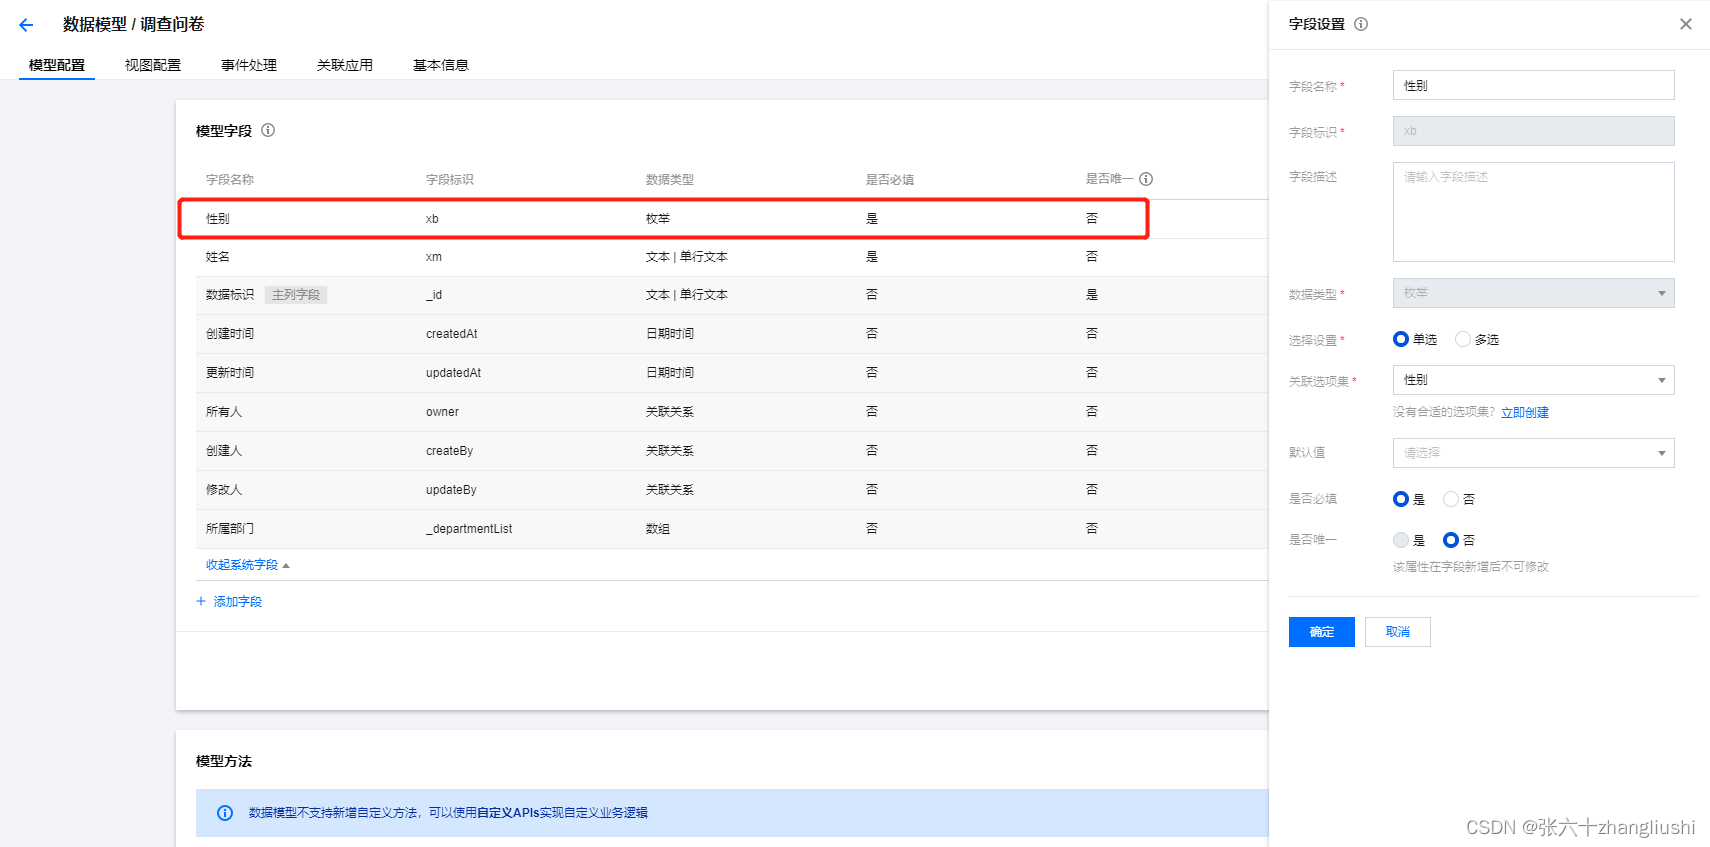Viewport: 1710px width, 847px height.
Task: Click the info icon in 模型方法 notice
Action: pos(225,813)
